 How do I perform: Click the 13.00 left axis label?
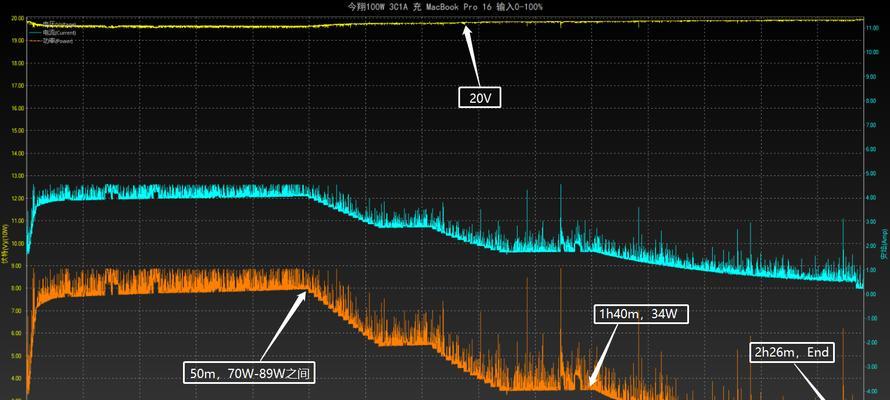click(x=17, y=176)
